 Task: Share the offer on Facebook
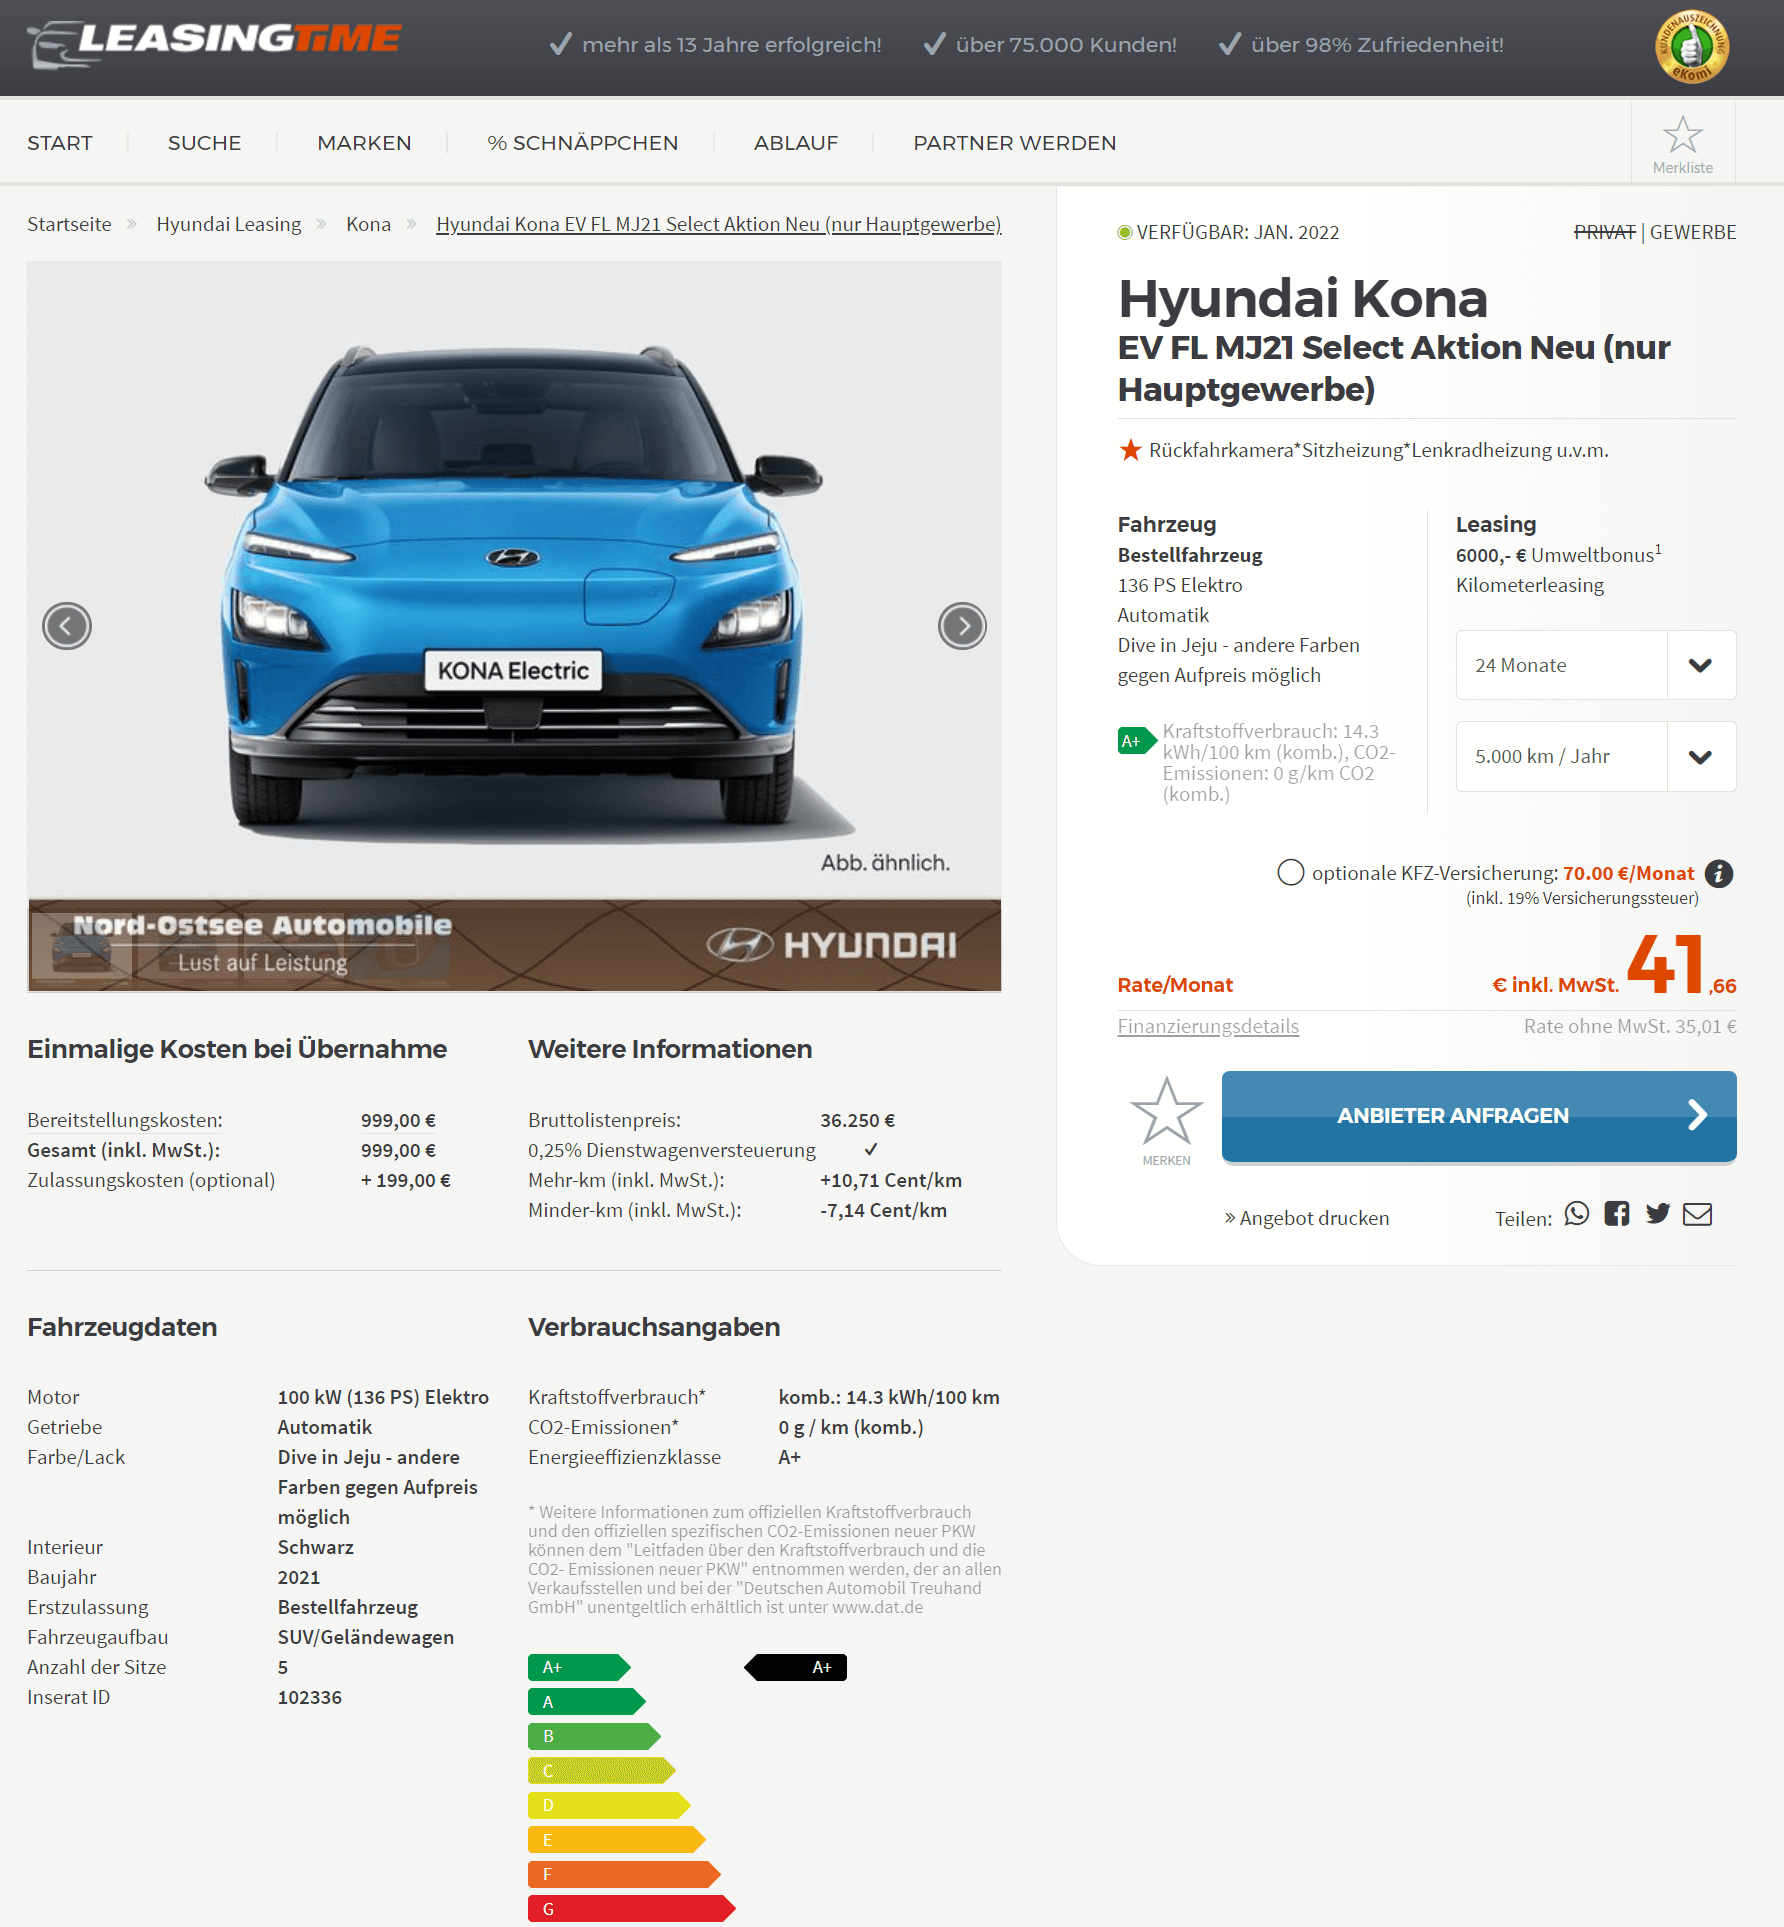pos(1617,1214)
